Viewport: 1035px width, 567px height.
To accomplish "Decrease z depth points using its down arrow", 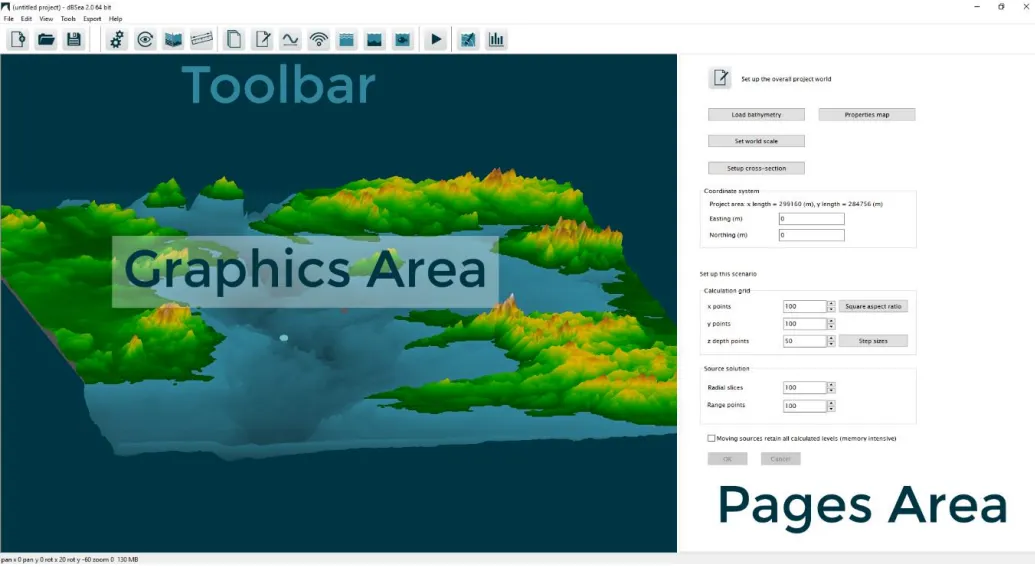I will [831, 344].
